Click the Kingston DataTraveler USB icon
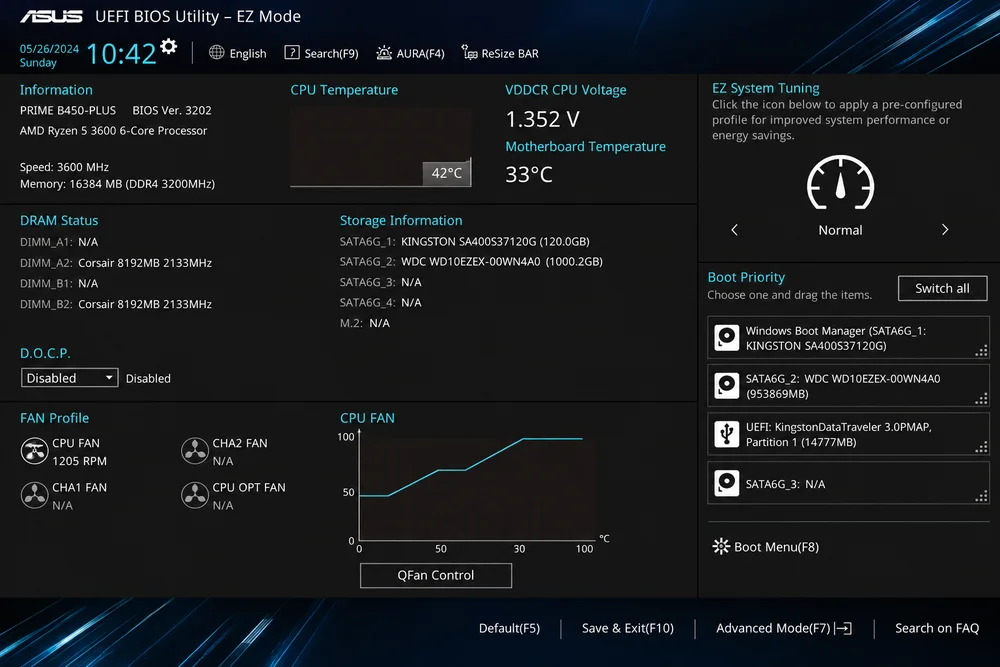This screenshot has width=1000, height=667. pos(726,434)
